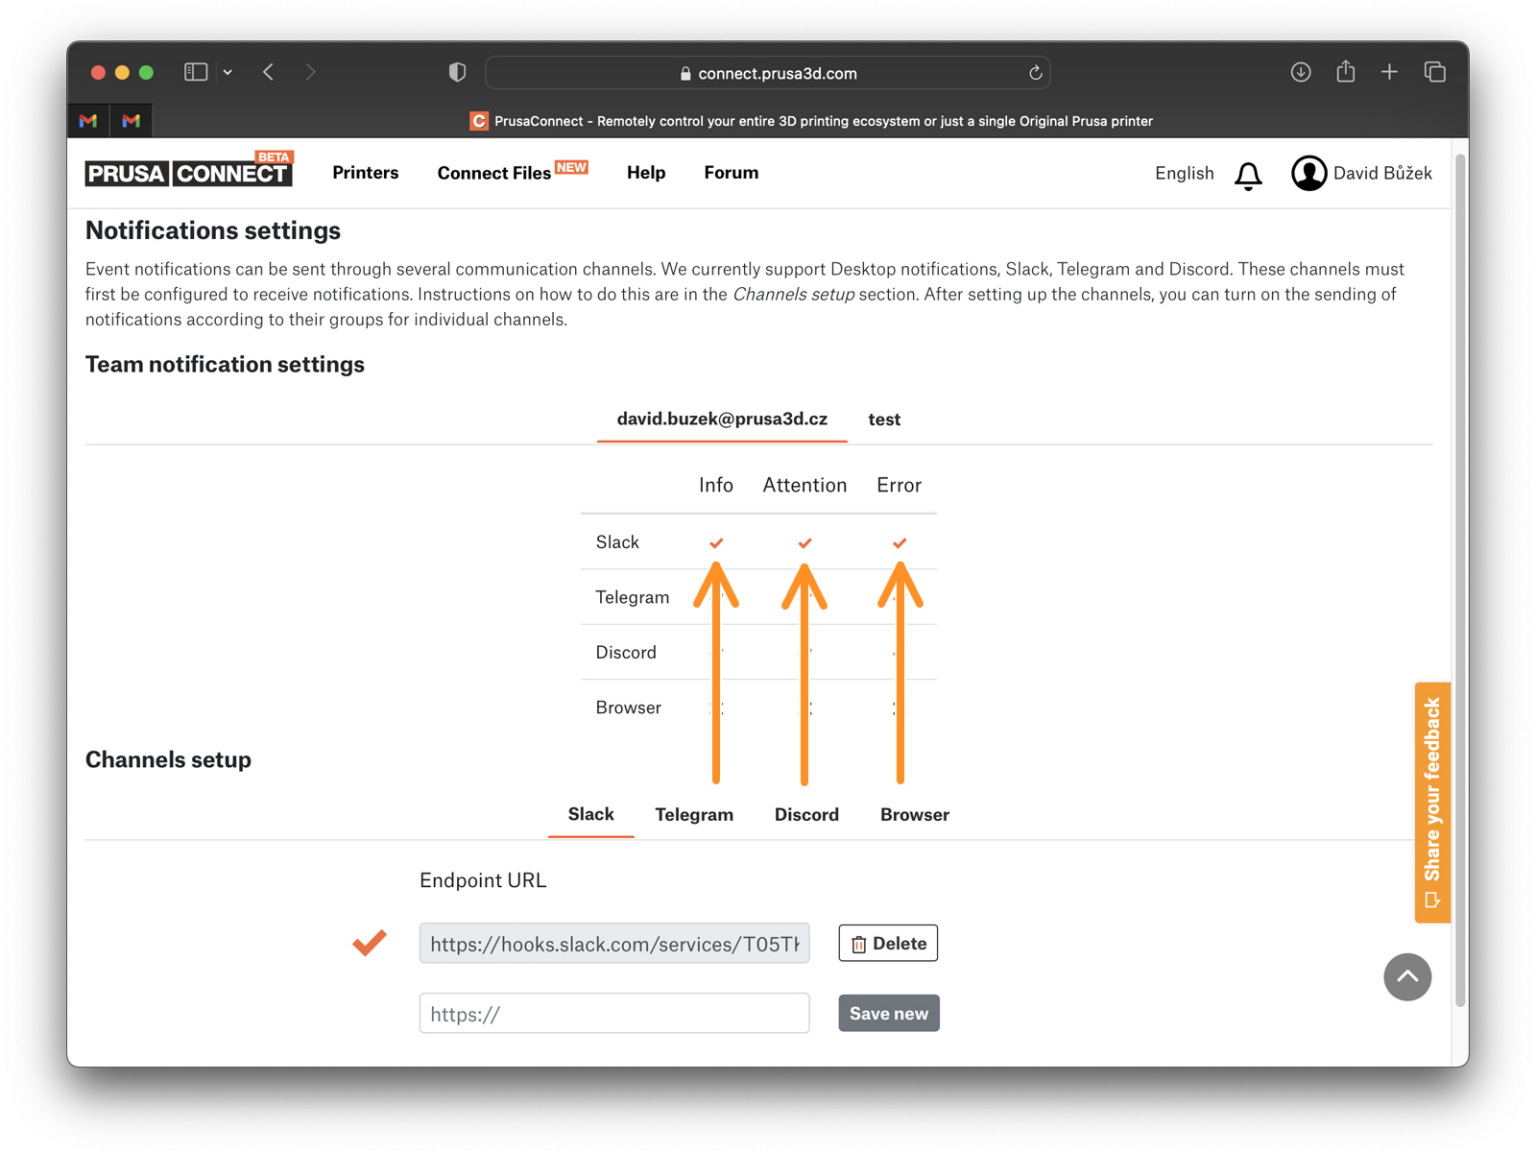The image size is (1536, 1152).
Task: Open the Safari downloads icon
Action: (1300, 71)
